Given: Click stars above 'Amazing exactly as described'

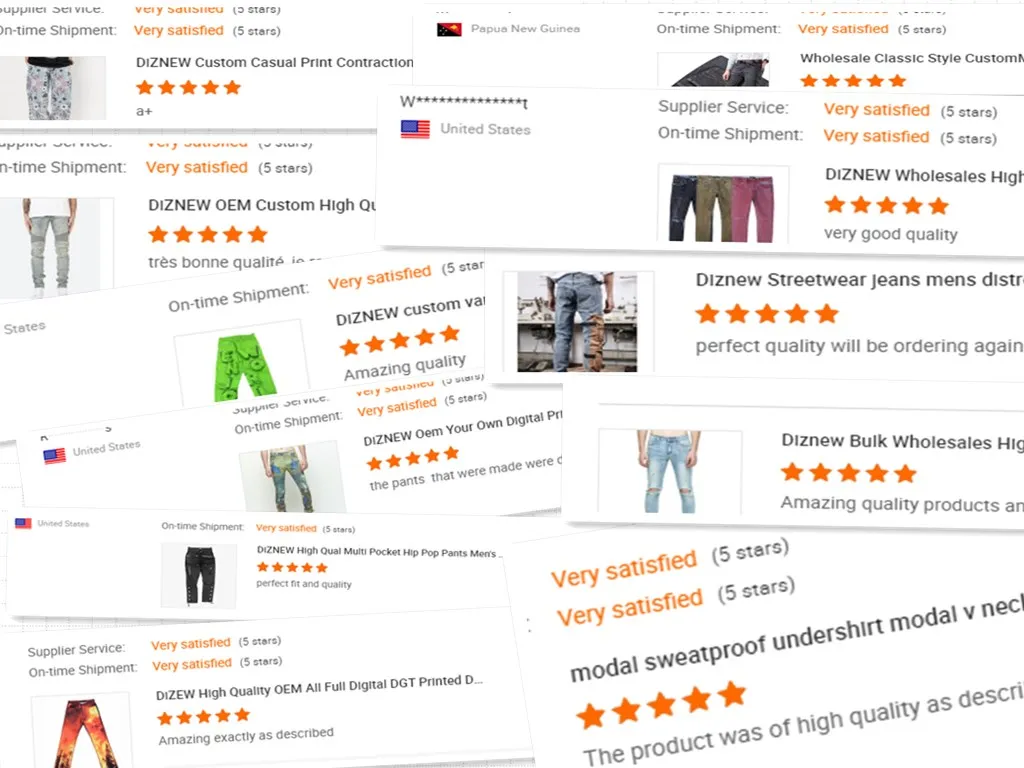Looking at the screenshot, I should click(x=204, y=716).
